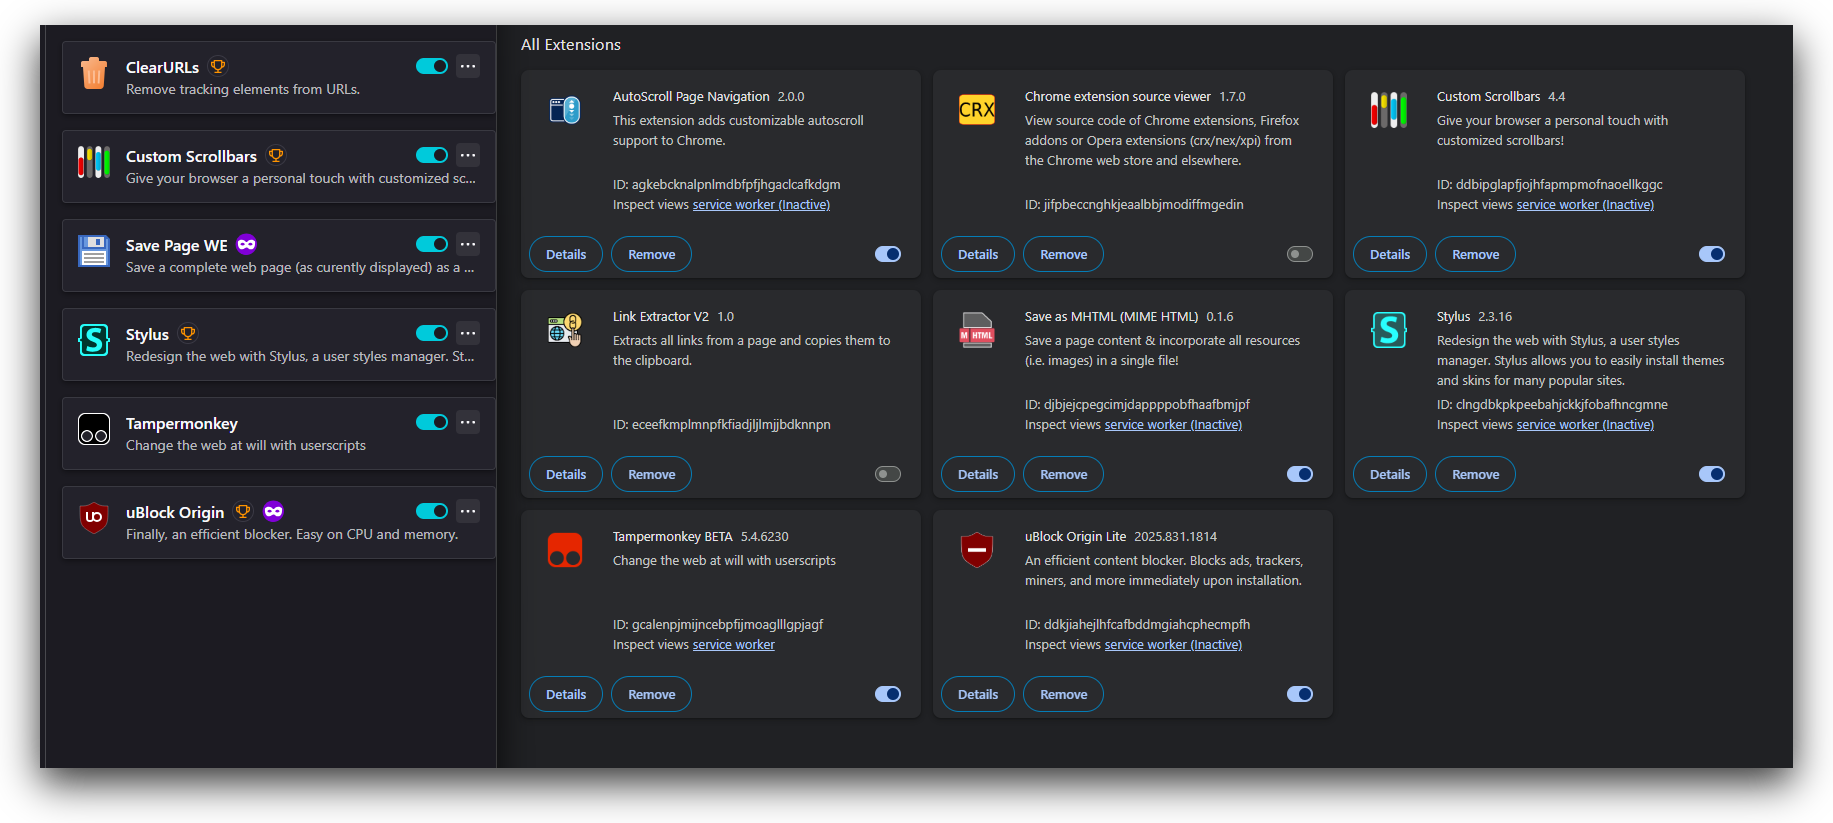Image resolution: width=1833 pixels, height=823 pixels.
Task: Click the Tampermonkey icon in the sidebar
Action: (94, 429)
